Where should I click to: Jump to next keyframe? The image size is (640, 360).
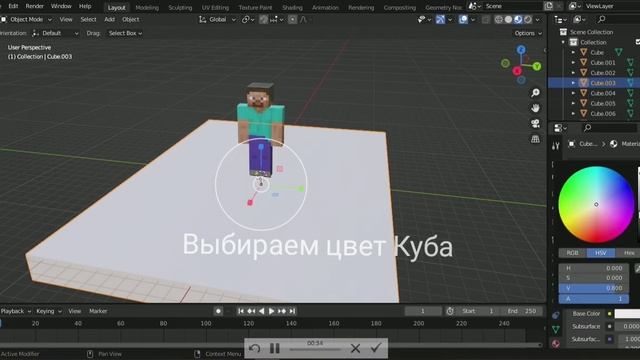click(x=282, y=311)
